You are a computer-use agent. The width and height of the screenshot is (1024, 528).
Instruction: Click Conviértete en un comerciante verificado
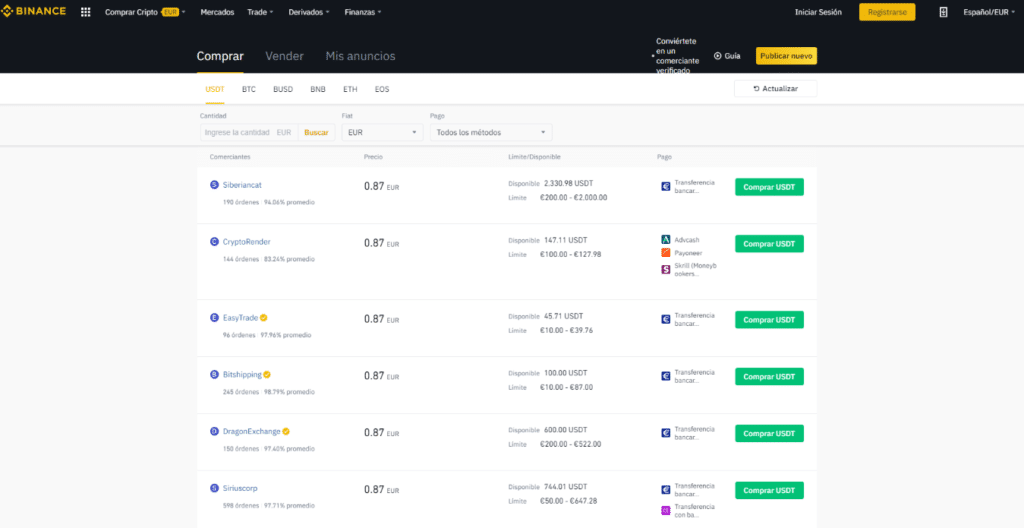pos(676,56)
